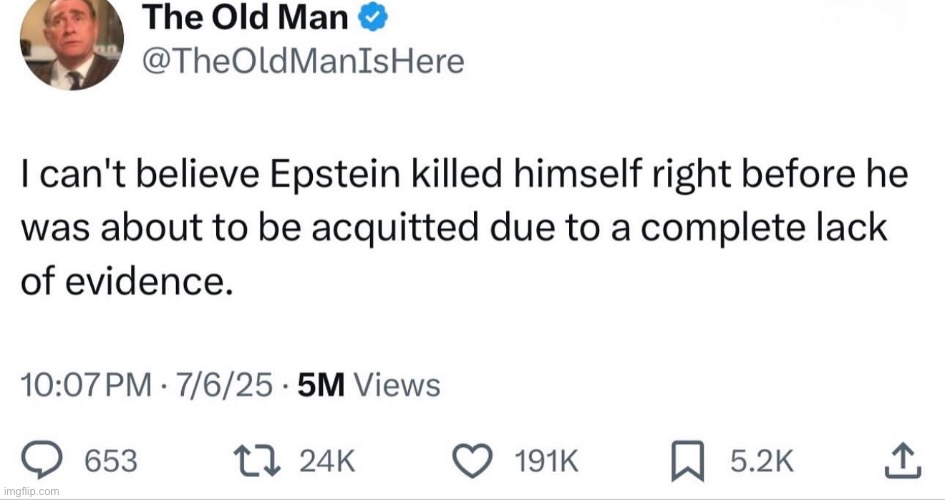
Task: Open the @TheOldManIsHere handle link
Action: click(x=303, y=61)
